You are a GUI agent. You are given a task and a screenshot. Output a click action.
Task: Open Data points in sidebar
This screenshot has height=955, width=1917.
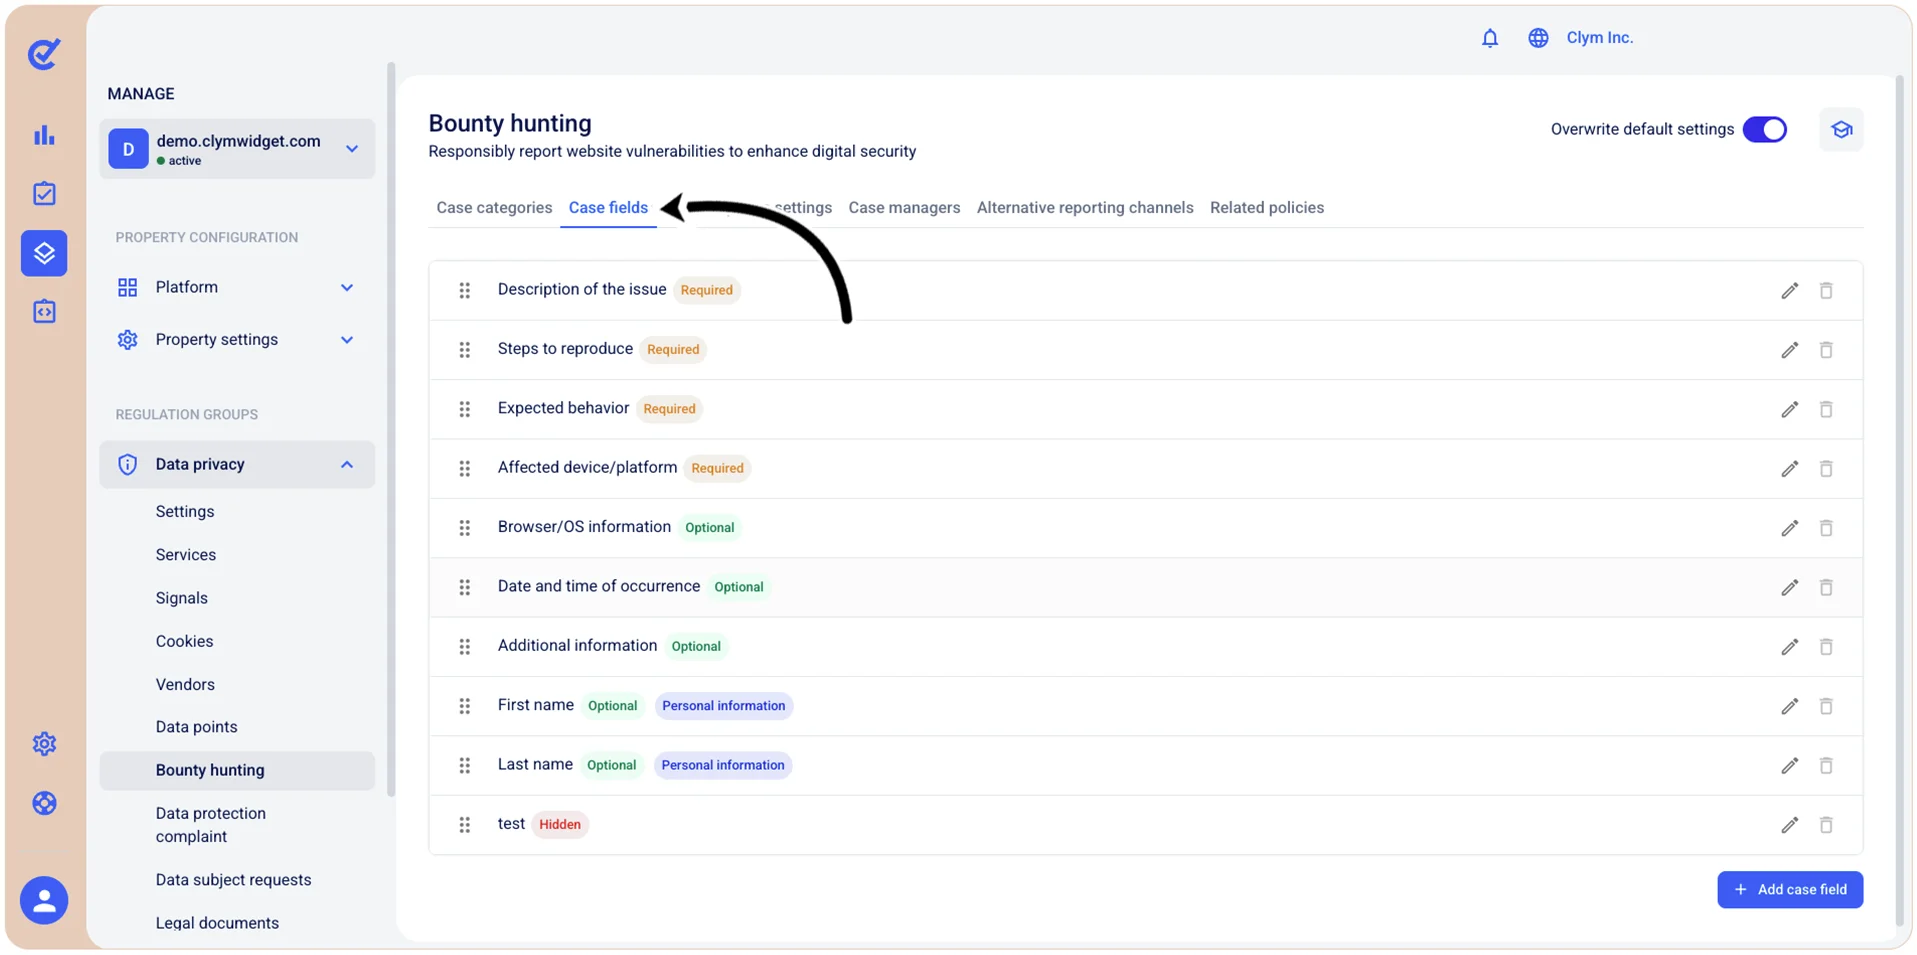click(197, 727)
